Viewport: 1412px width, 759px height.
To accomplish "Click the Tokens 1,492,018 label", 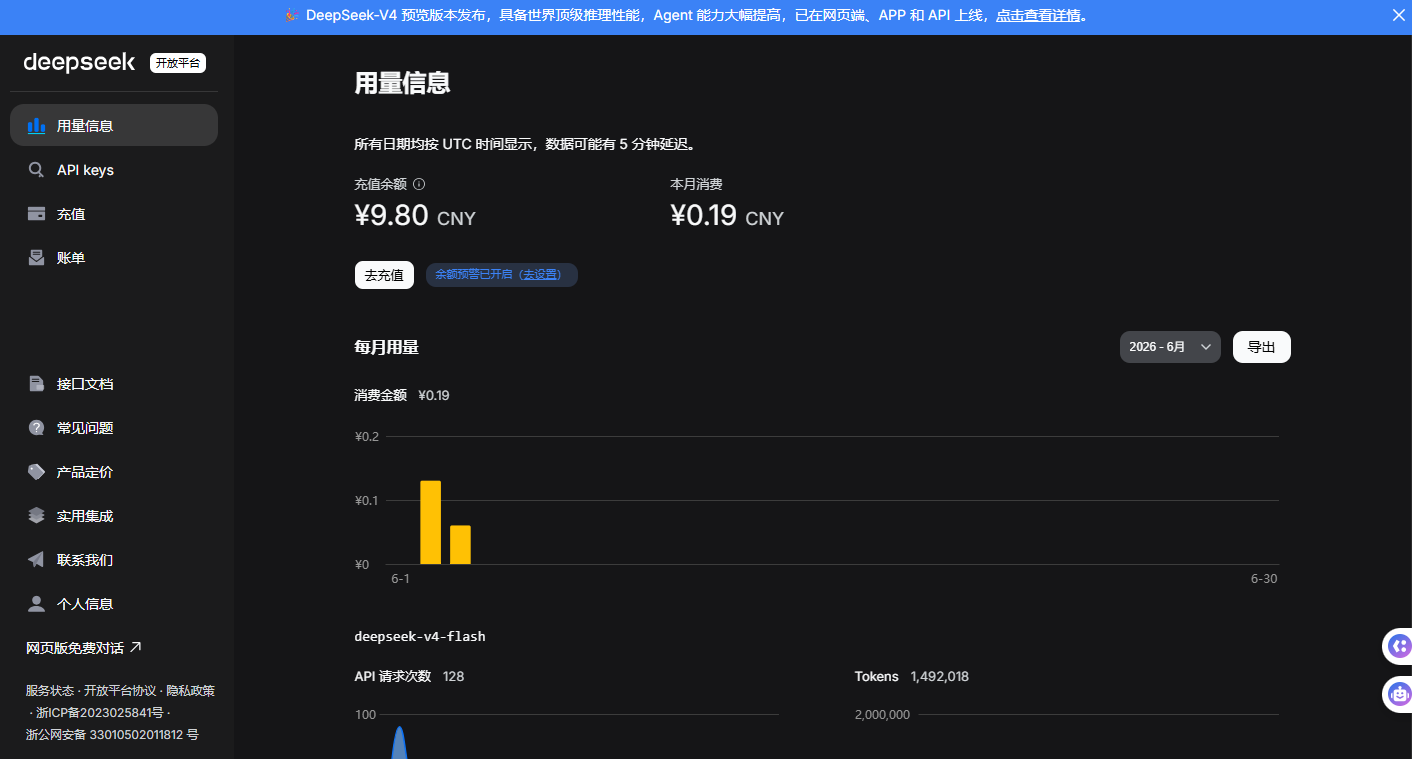I will coord(911,676).
